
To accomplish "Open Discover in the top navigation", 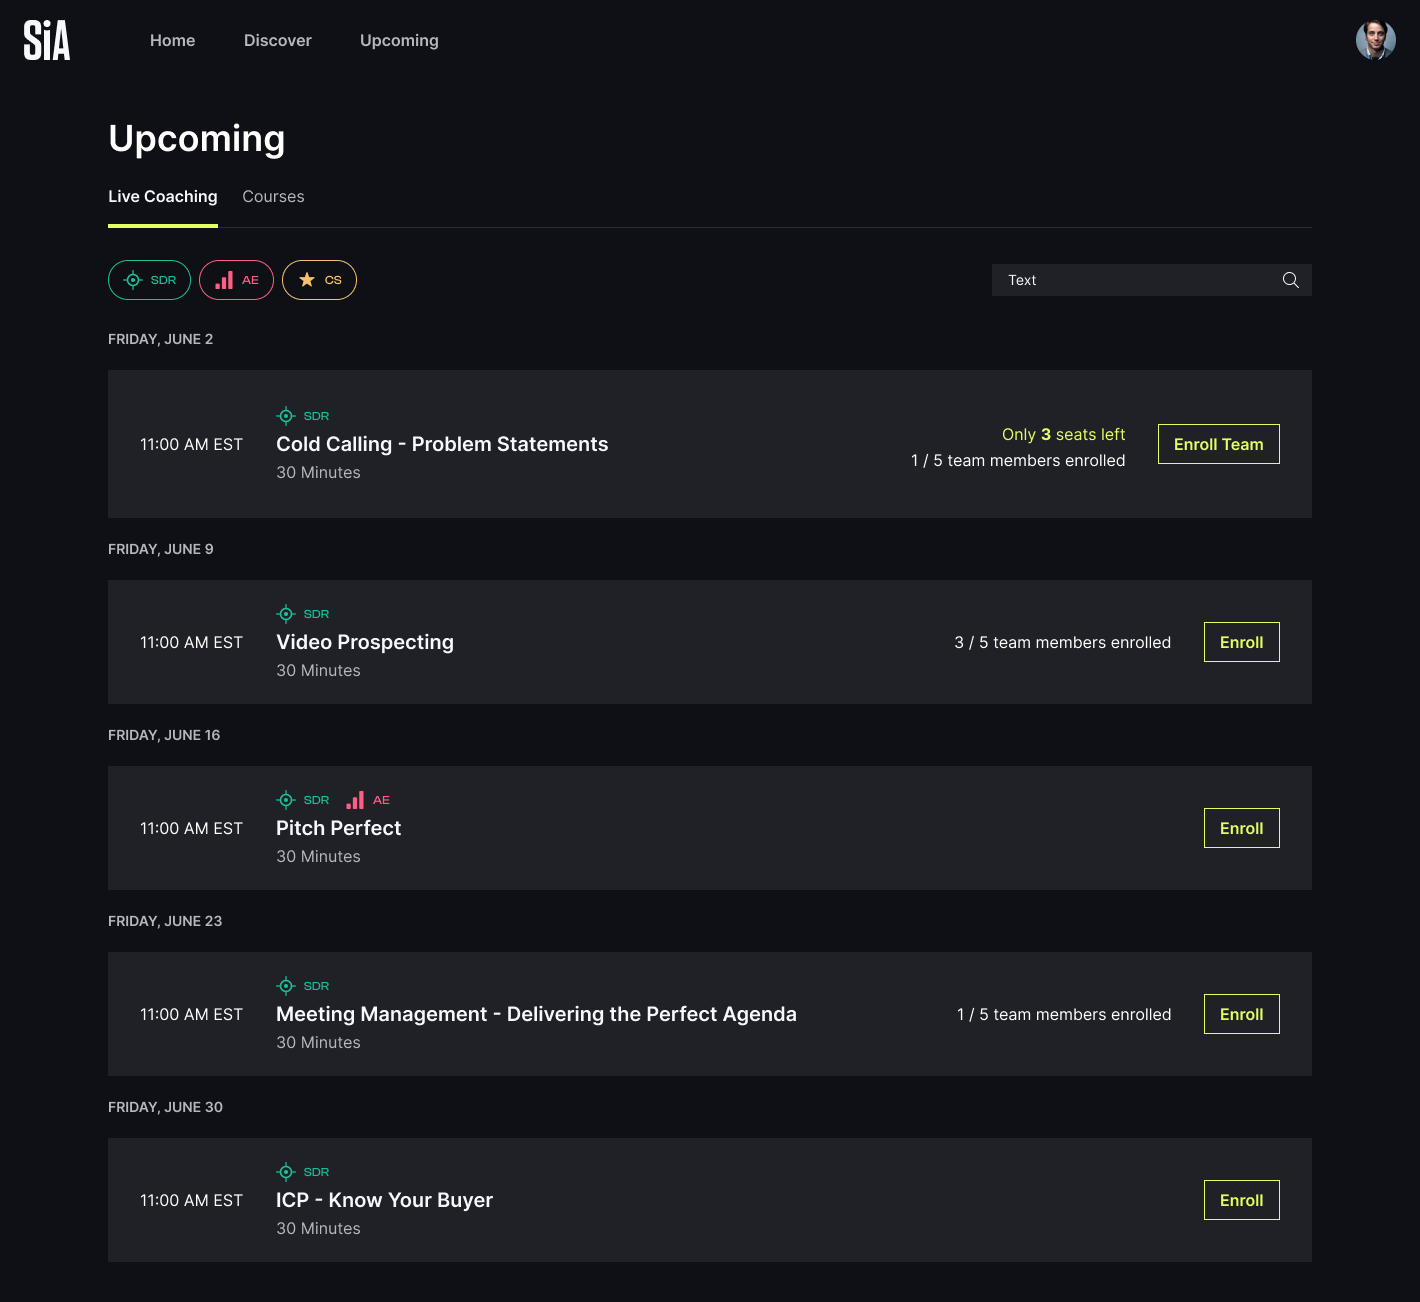I will click(278, 41).
